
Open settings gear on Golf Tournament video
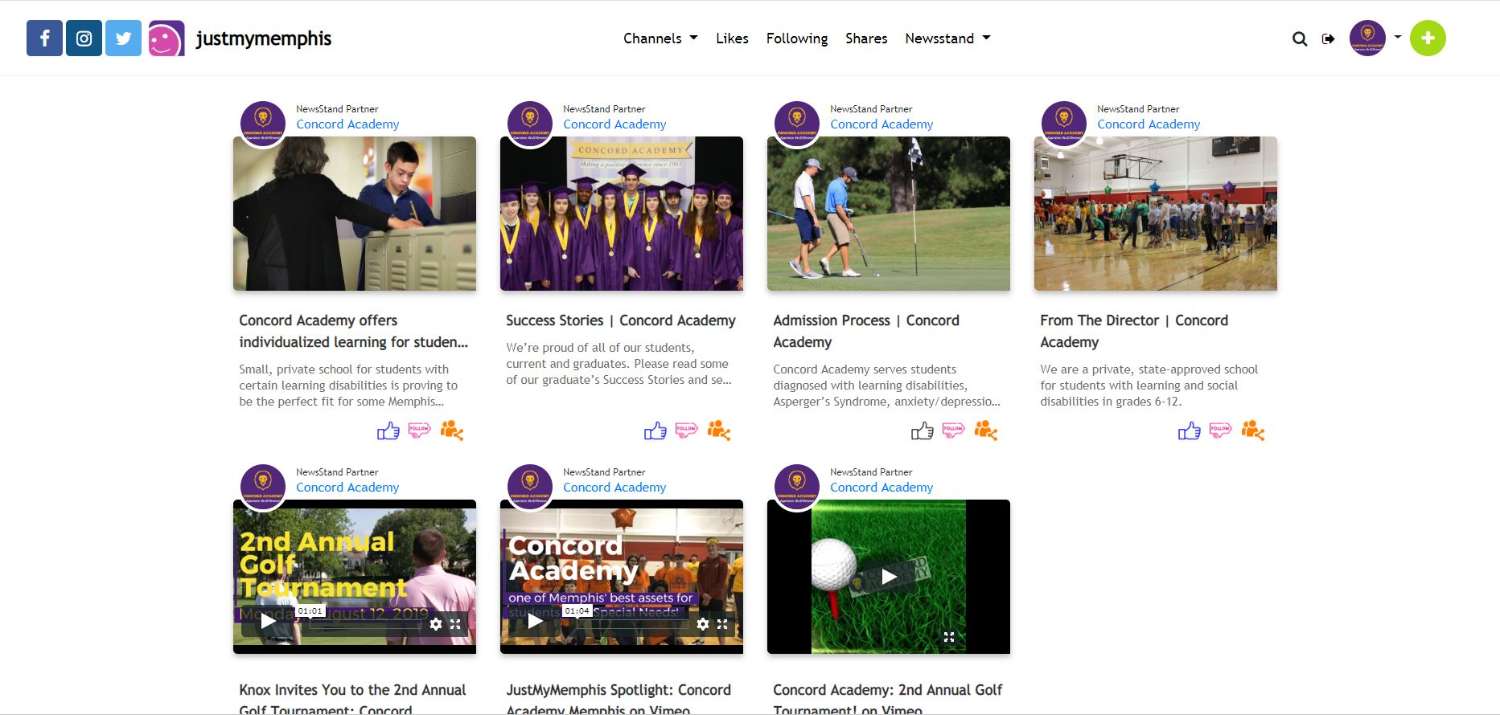(x=436, y=623)
